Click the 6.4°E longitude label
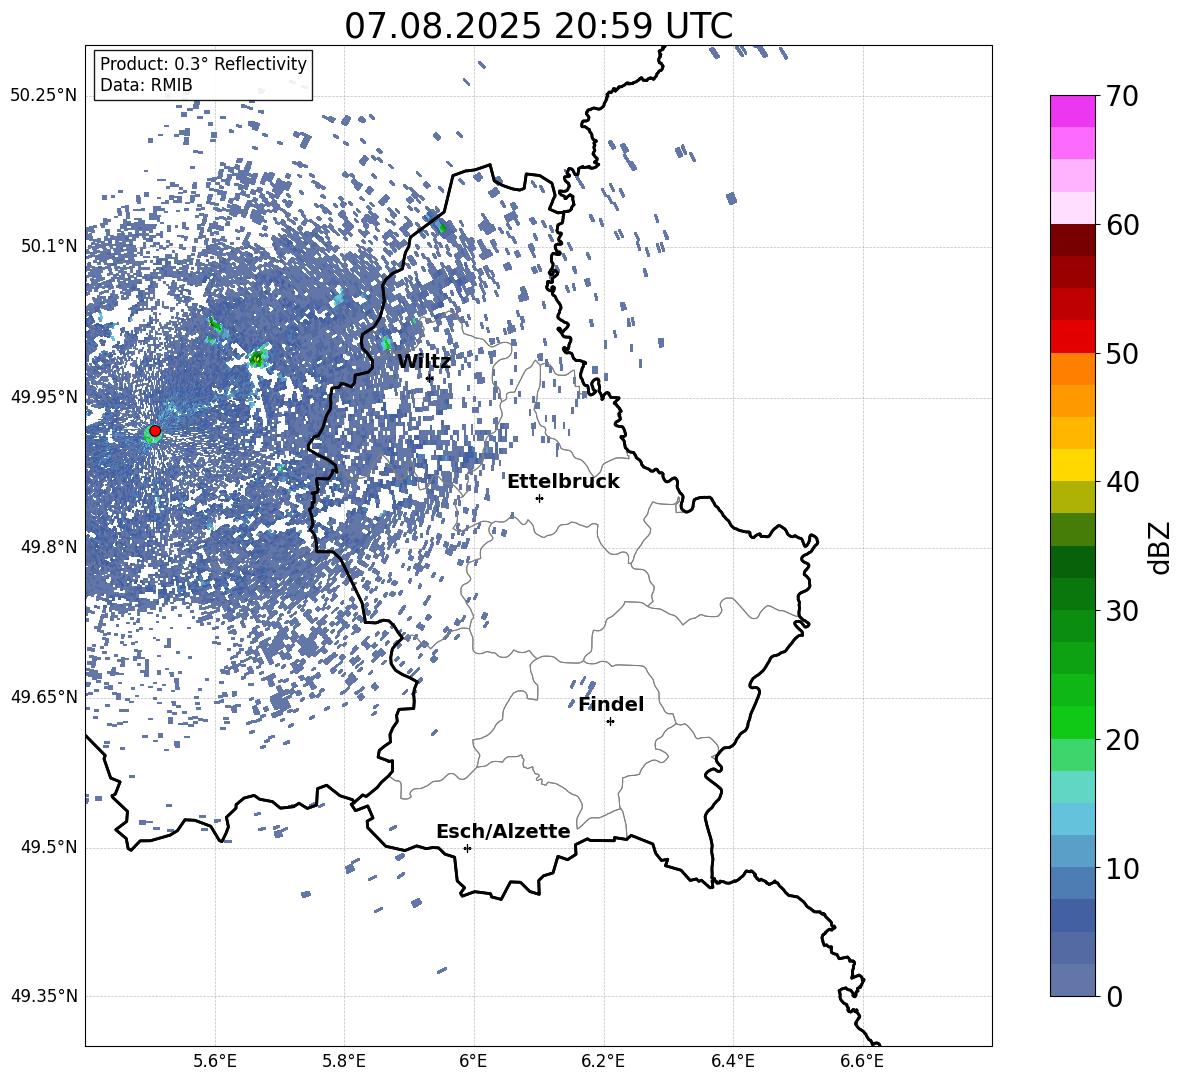The height and width of the screenshot is (1081, 1184). pyautogui.click(x=733, y=1061)
